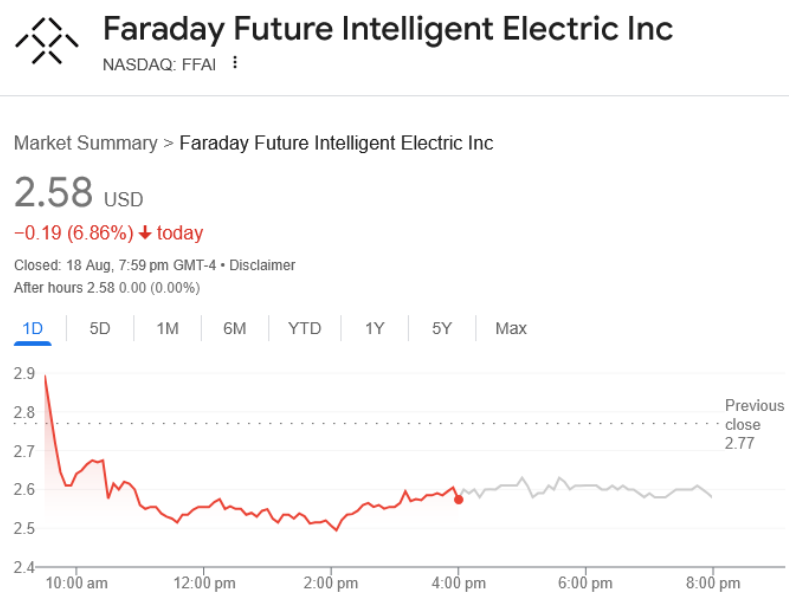Select the 1D chart range tab

(x=32, y=328)
